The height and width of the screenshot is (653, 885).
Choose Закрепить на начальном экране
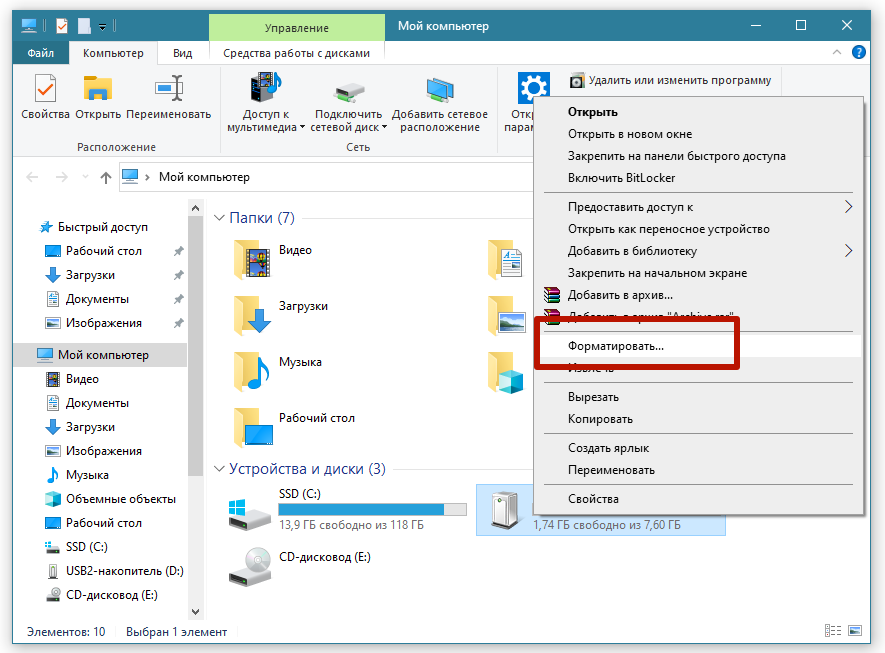click(x=699, y=273)
